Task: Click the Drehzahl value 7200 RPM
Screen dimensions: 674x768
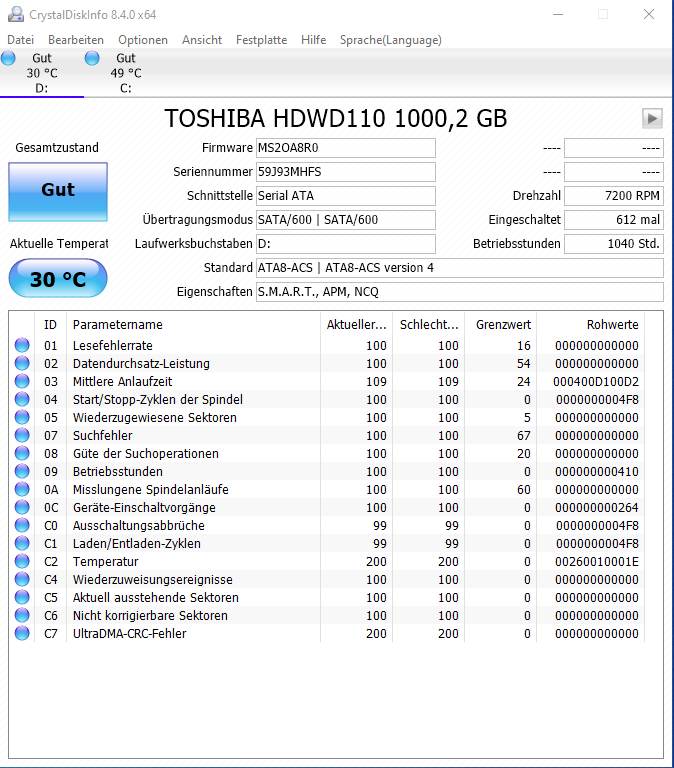Action: (x=614, y=196)
